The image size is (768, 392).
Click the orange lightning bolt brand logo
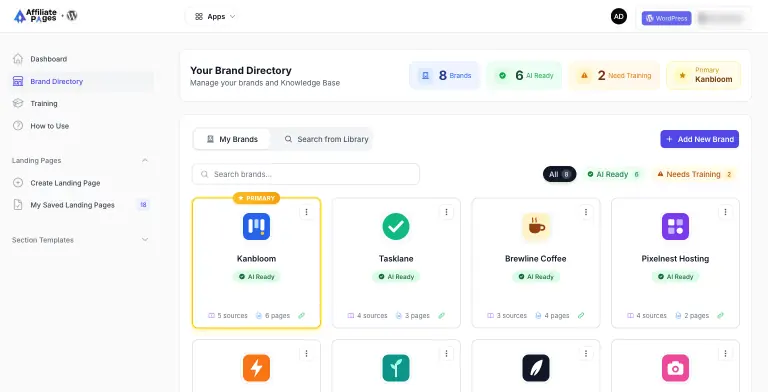coord(257,368)
